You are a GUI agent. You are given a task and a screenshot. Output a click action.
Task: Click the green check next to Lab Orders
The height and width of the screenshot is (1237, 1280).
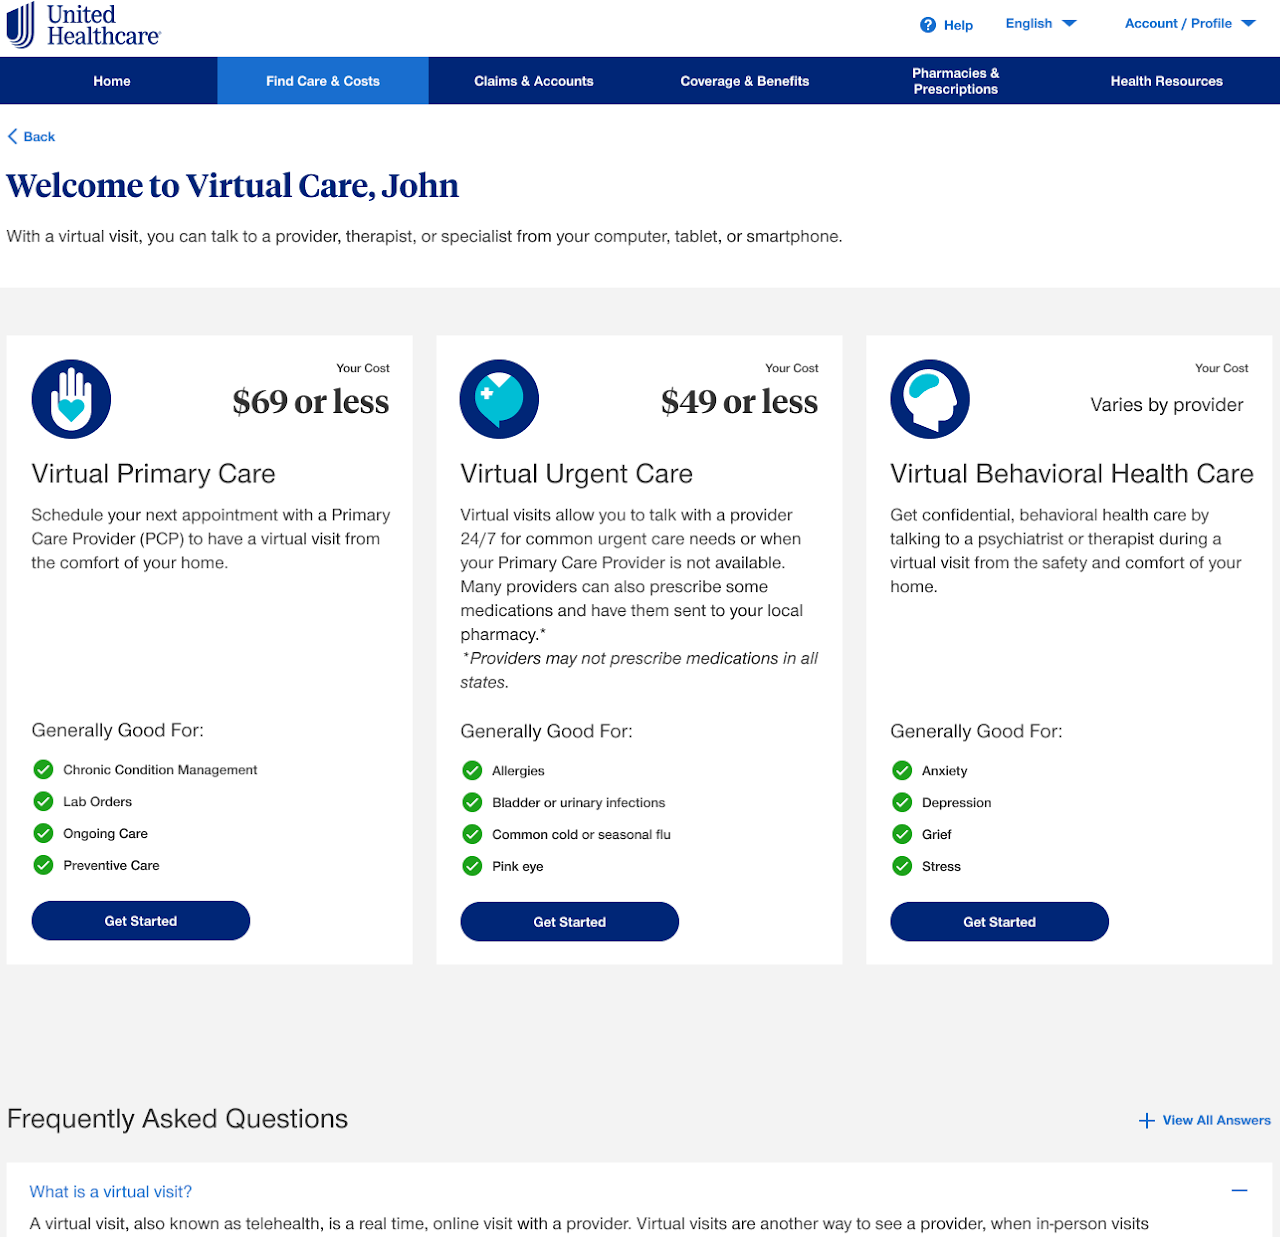[43, 801]
